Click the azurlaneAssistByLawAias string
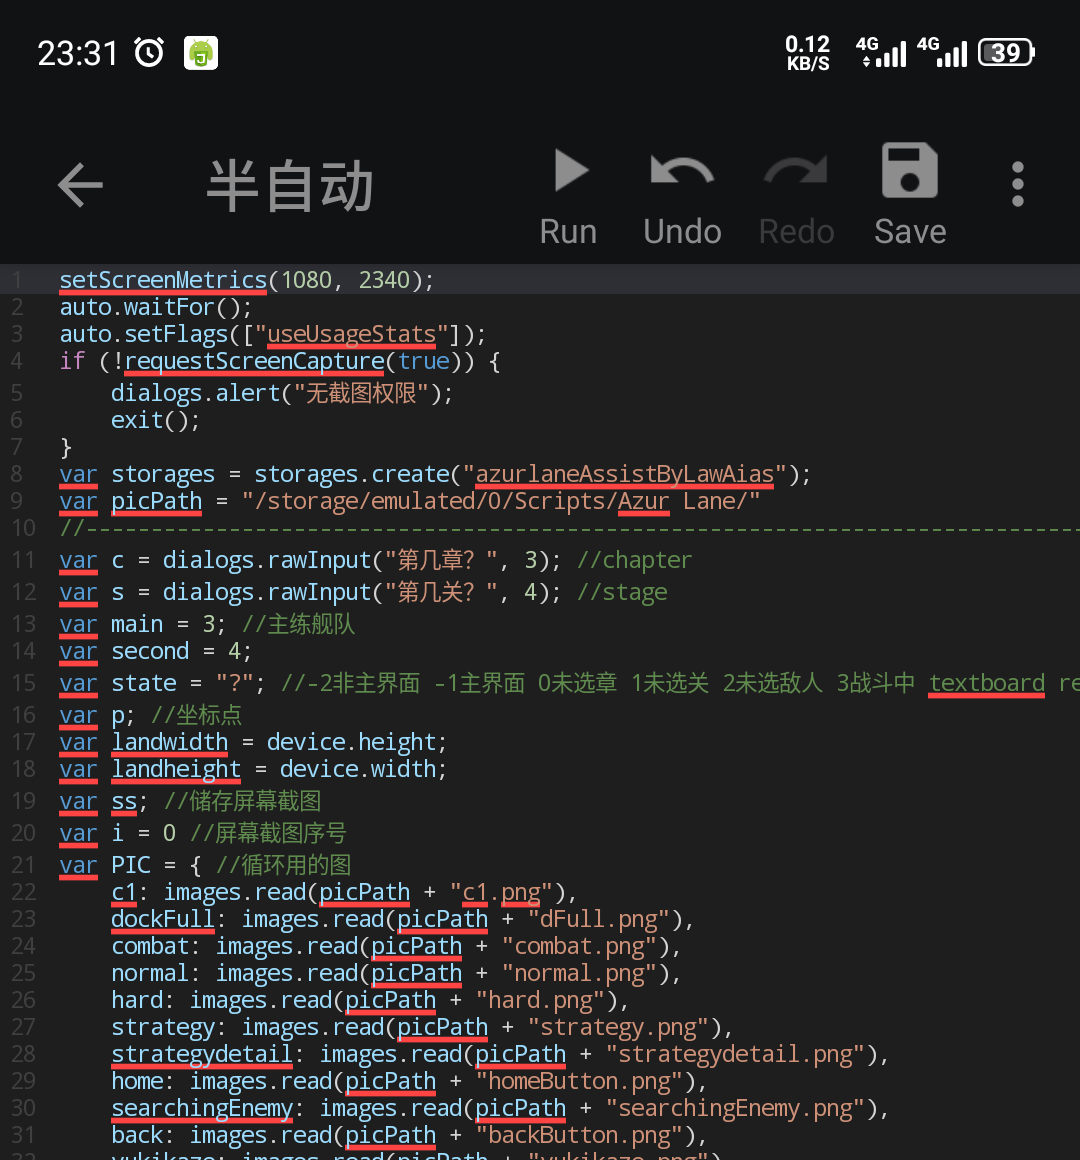Screen dimensions: 1080x1160 [x=624, y=474]
